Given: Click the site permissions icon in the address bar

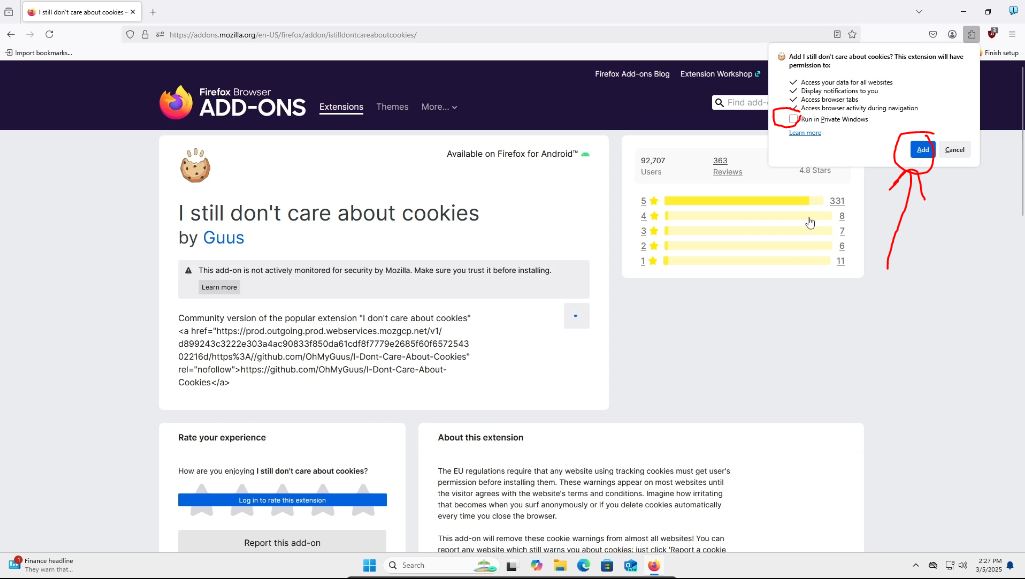Looking at the screenshot, I should 160,35.
